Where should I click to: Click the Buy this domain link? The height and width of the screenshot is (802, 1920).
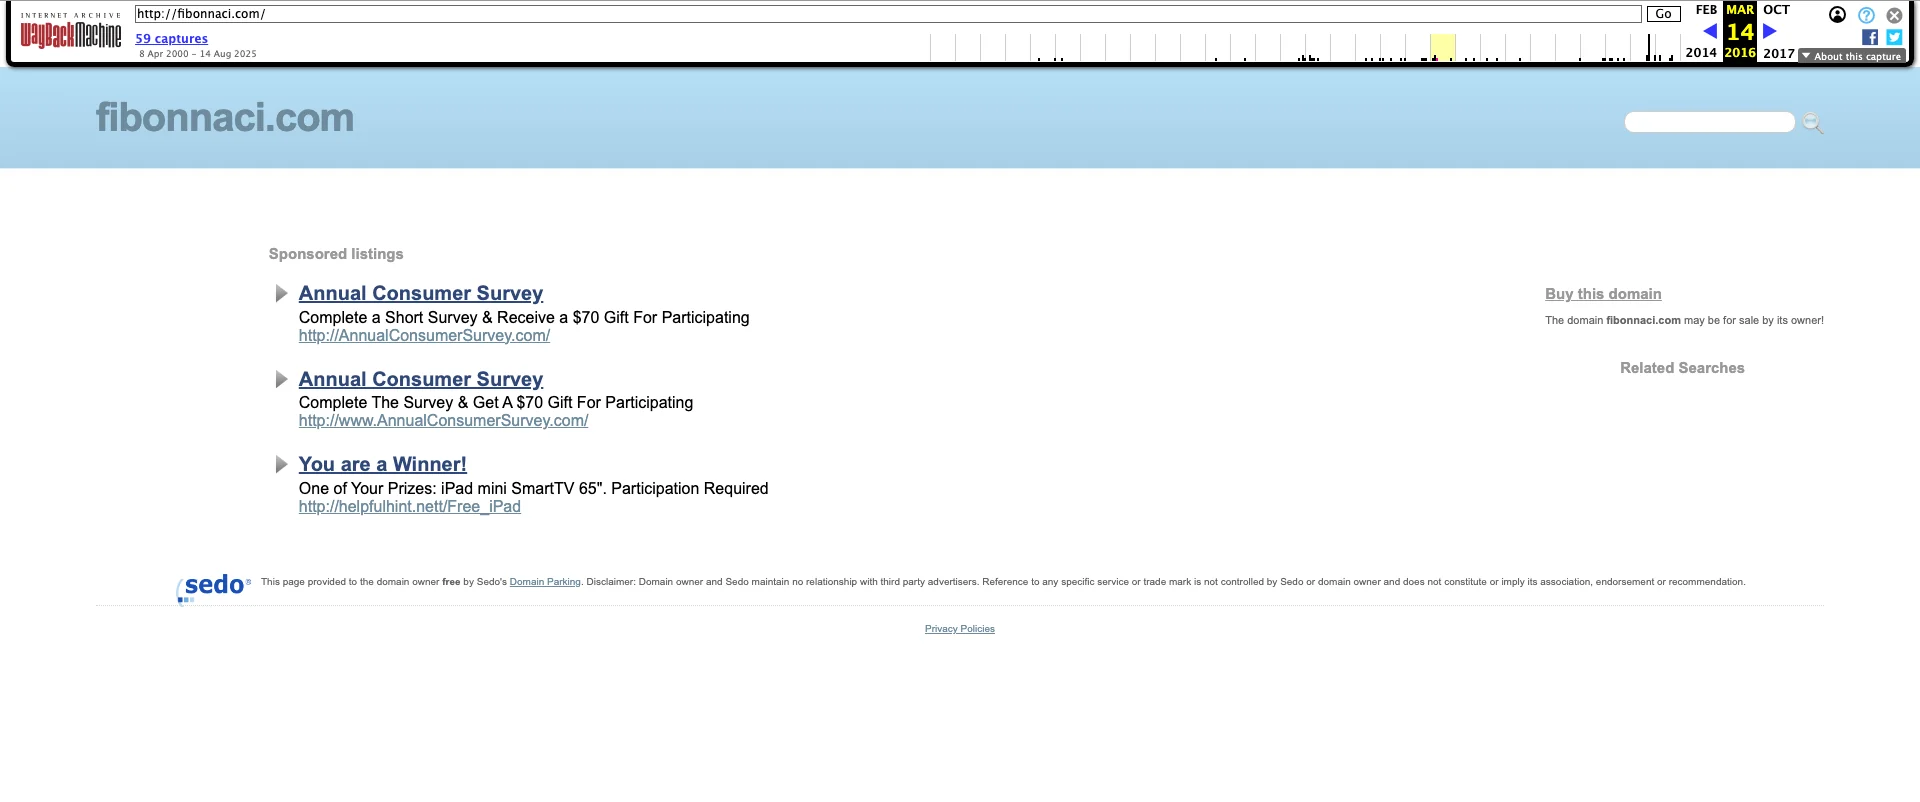1603,293
